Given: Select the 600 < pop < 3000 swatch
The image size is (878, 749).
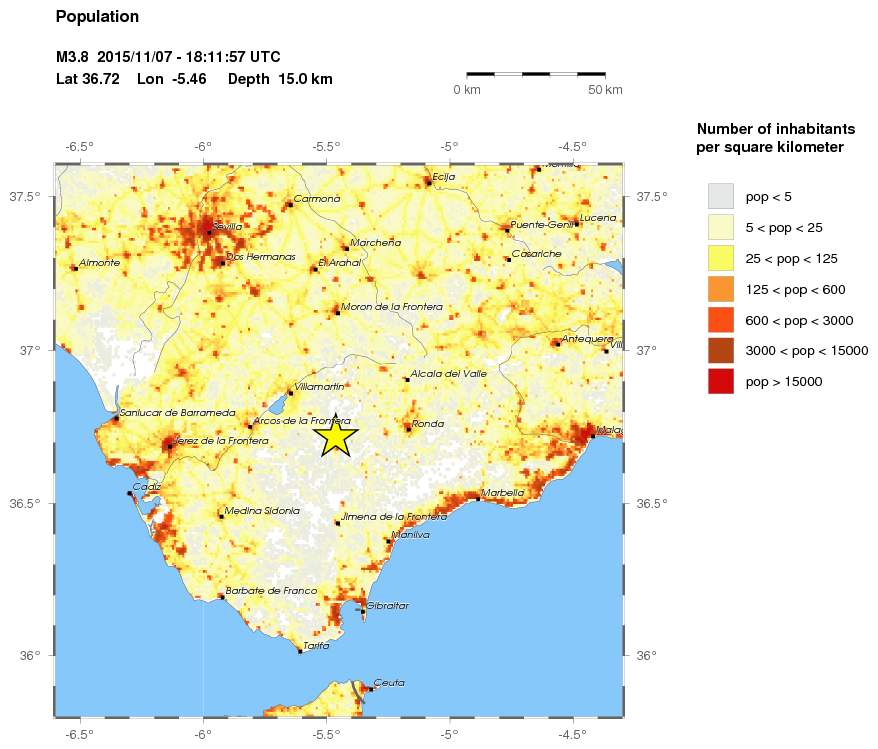Looking at the screenshot, I should click(x=721, y=320).
